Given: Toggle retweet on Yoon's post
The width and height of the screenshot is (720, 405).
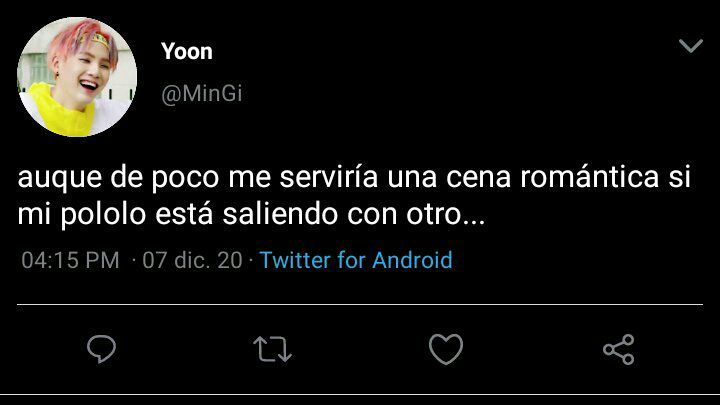Looking at the screenshot, I should pyautogui.click(x=272, y=349).
